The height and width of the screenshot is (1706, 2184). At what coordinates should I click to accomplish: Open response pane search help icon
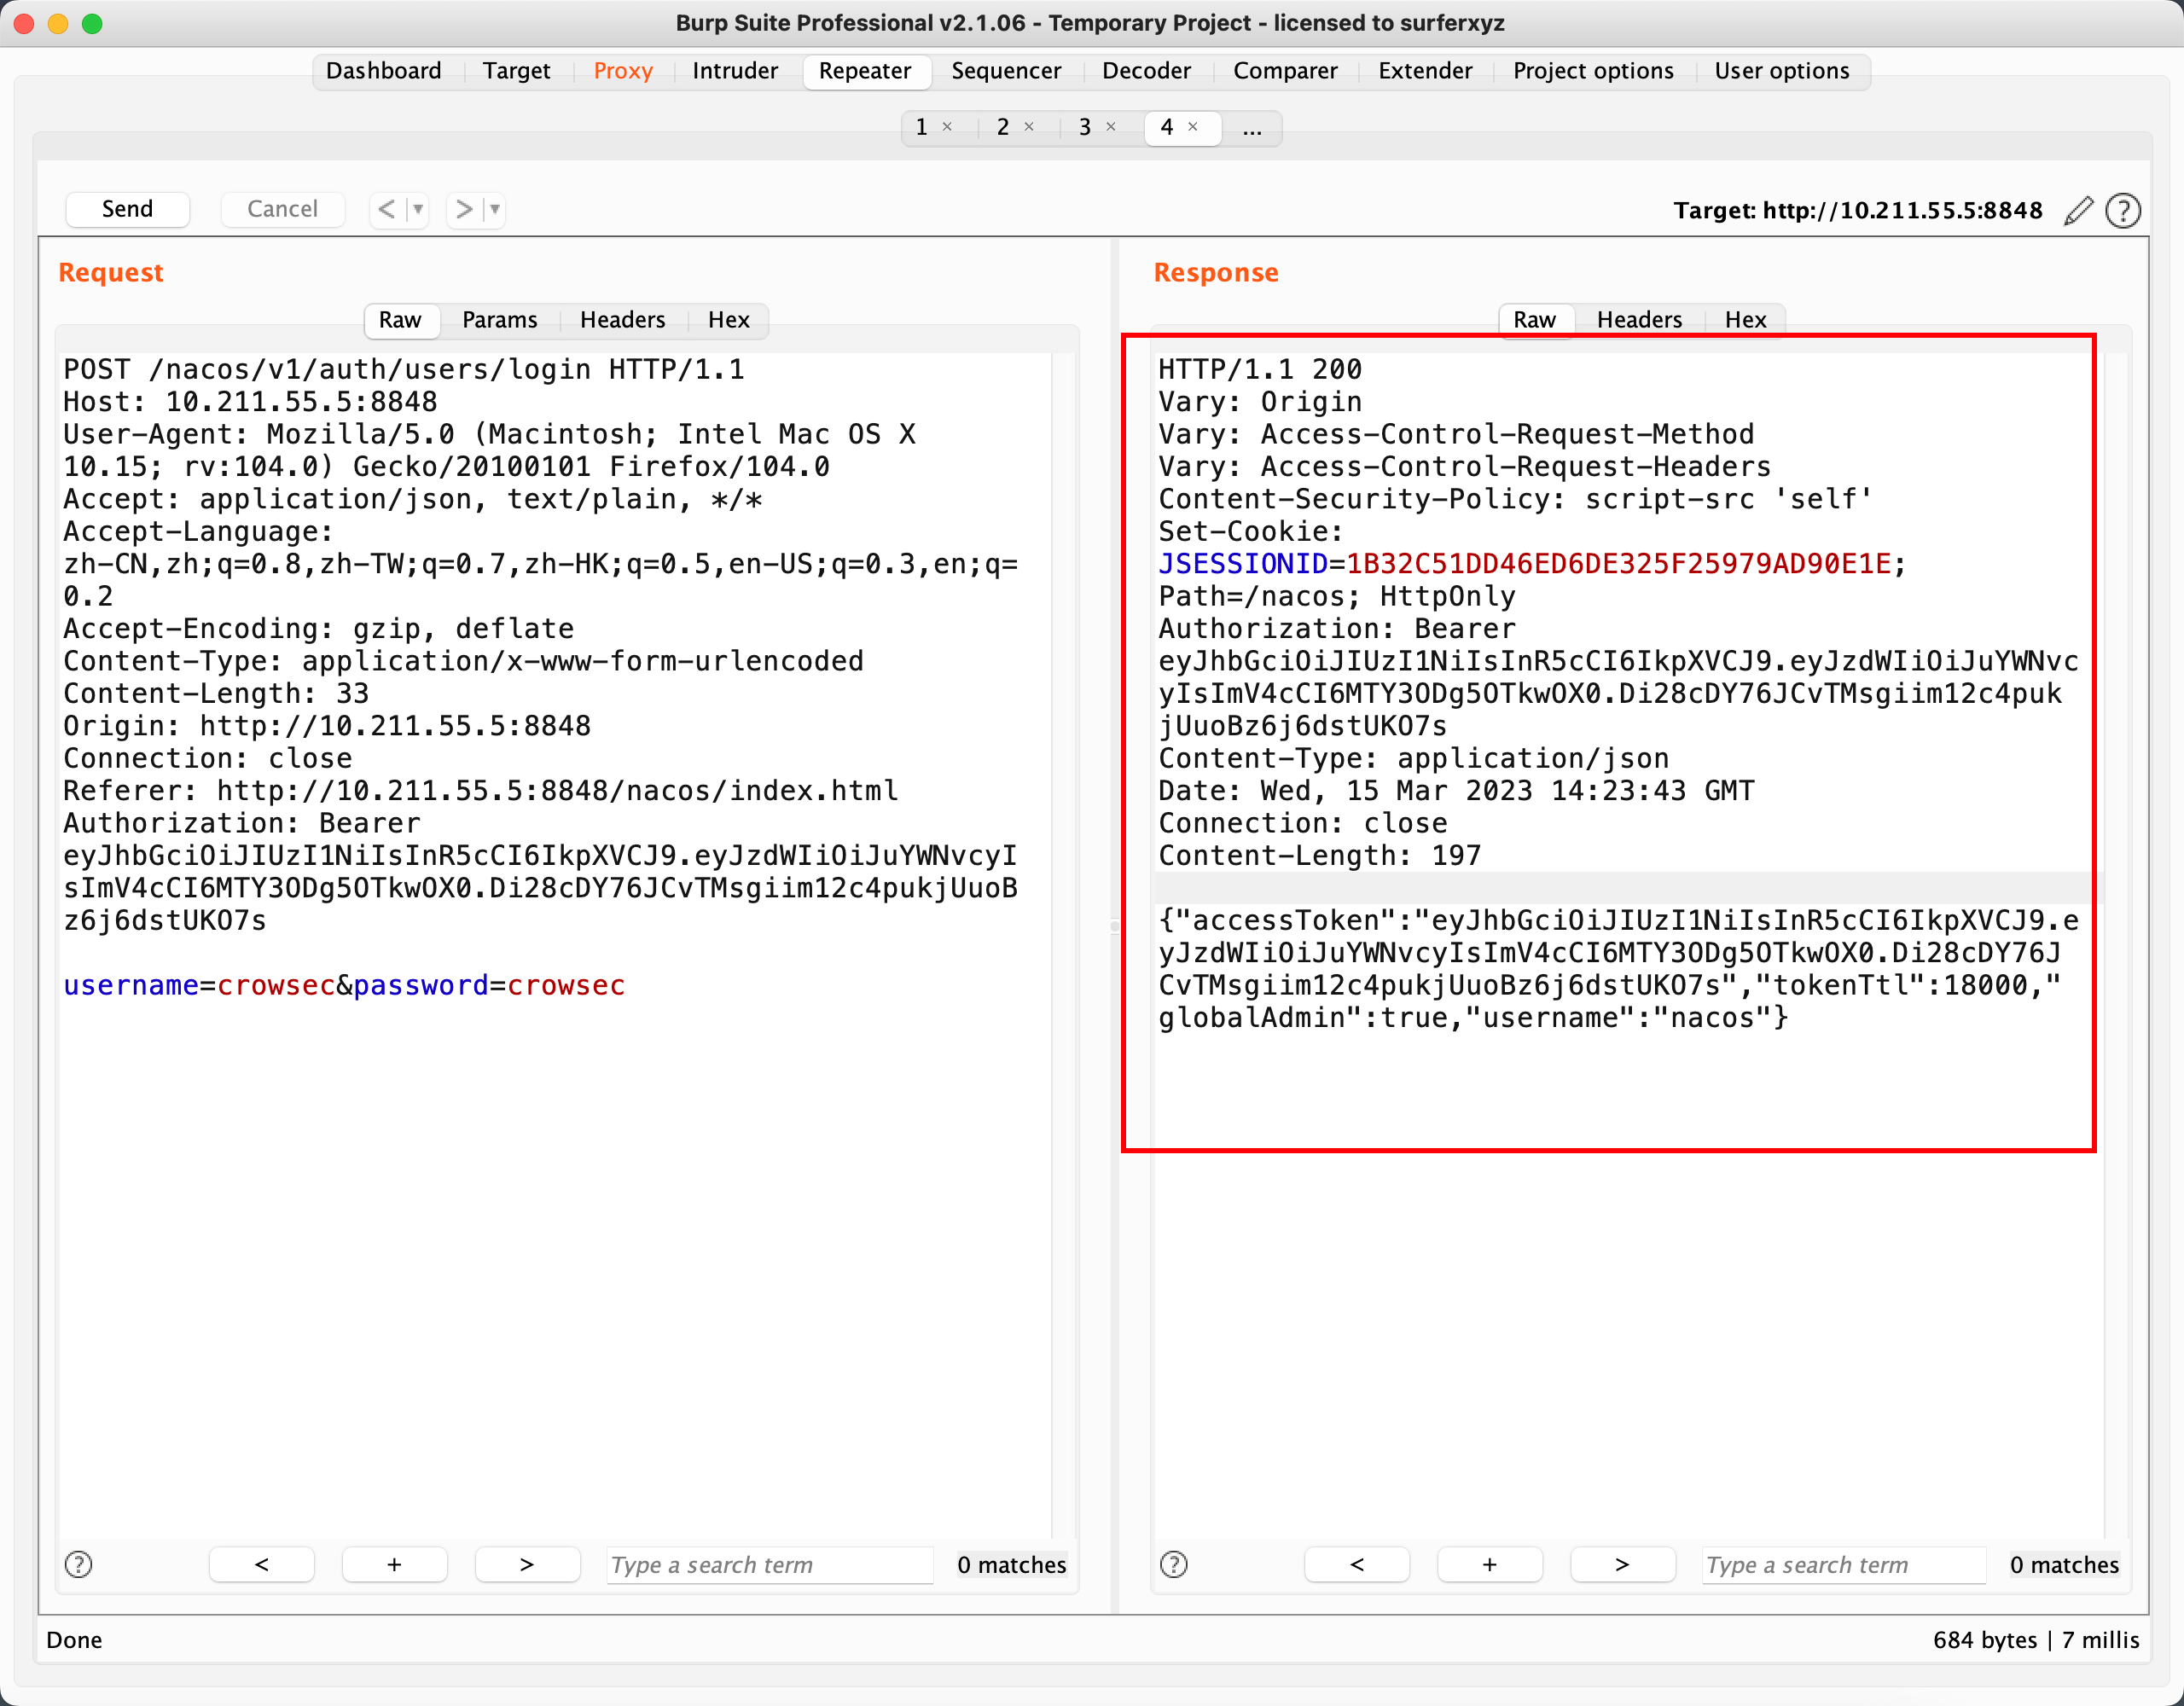point(1173,1564)
